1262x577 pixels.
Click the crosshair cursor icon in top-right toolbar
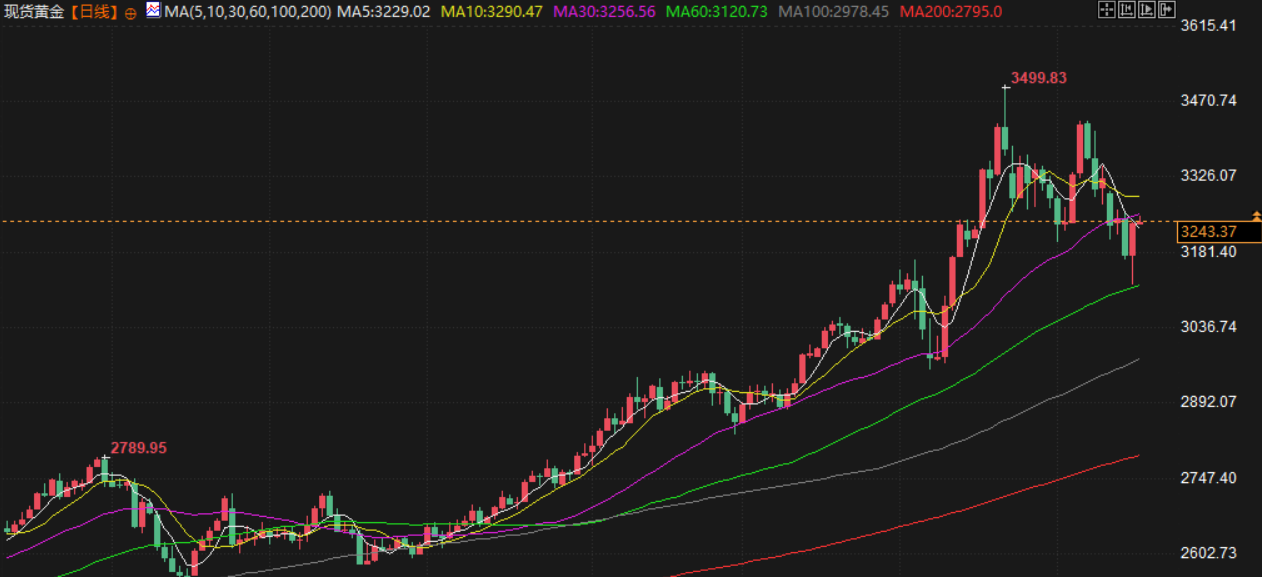pos(1106,10)
